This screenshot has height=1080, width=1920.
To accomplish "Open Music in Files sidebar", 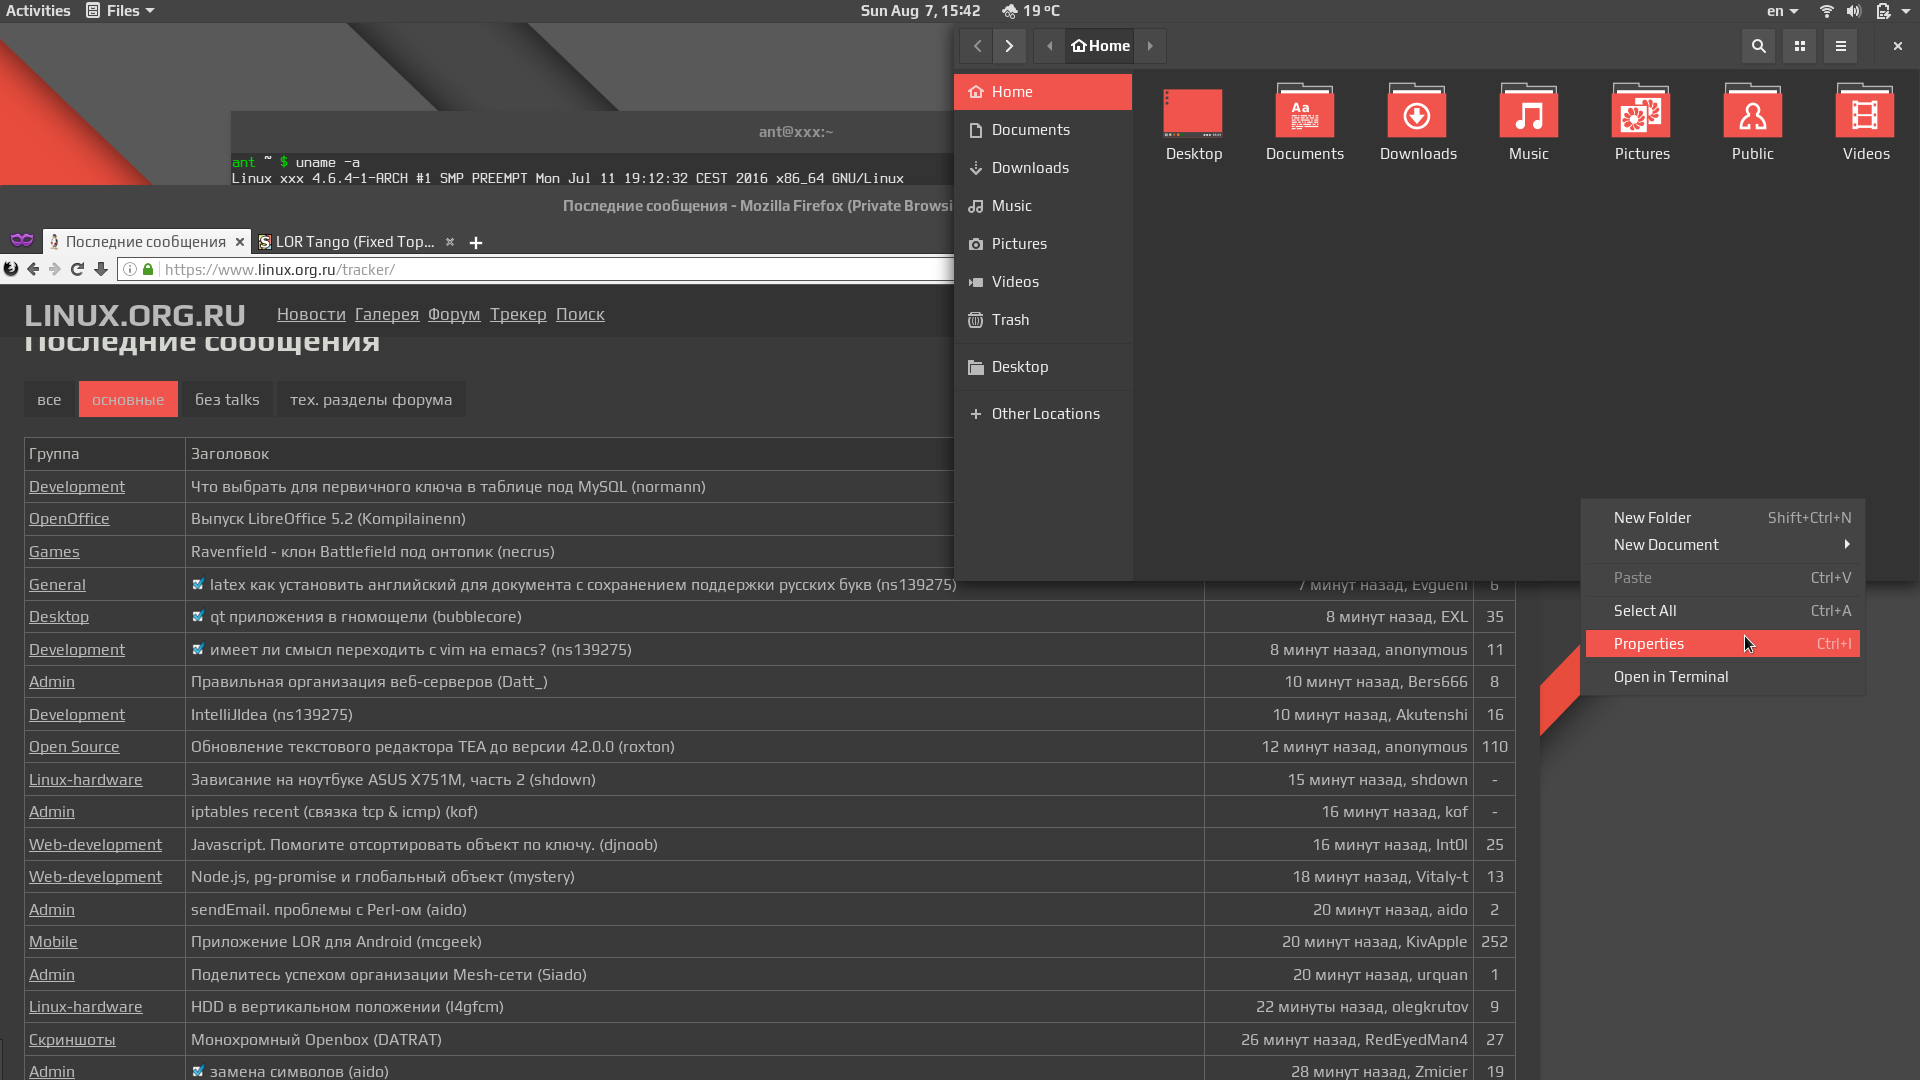I will 1043,206.
